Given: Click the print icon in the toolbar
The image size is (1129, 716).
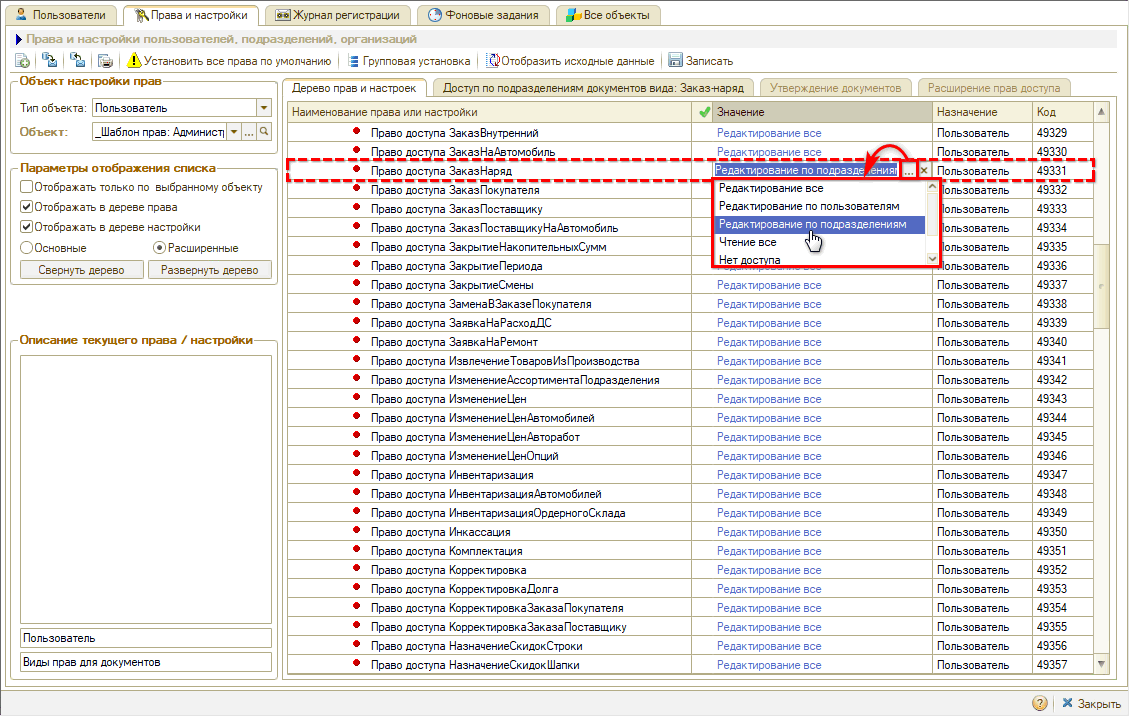Looking at the screenshot, I should pos(105,61).
